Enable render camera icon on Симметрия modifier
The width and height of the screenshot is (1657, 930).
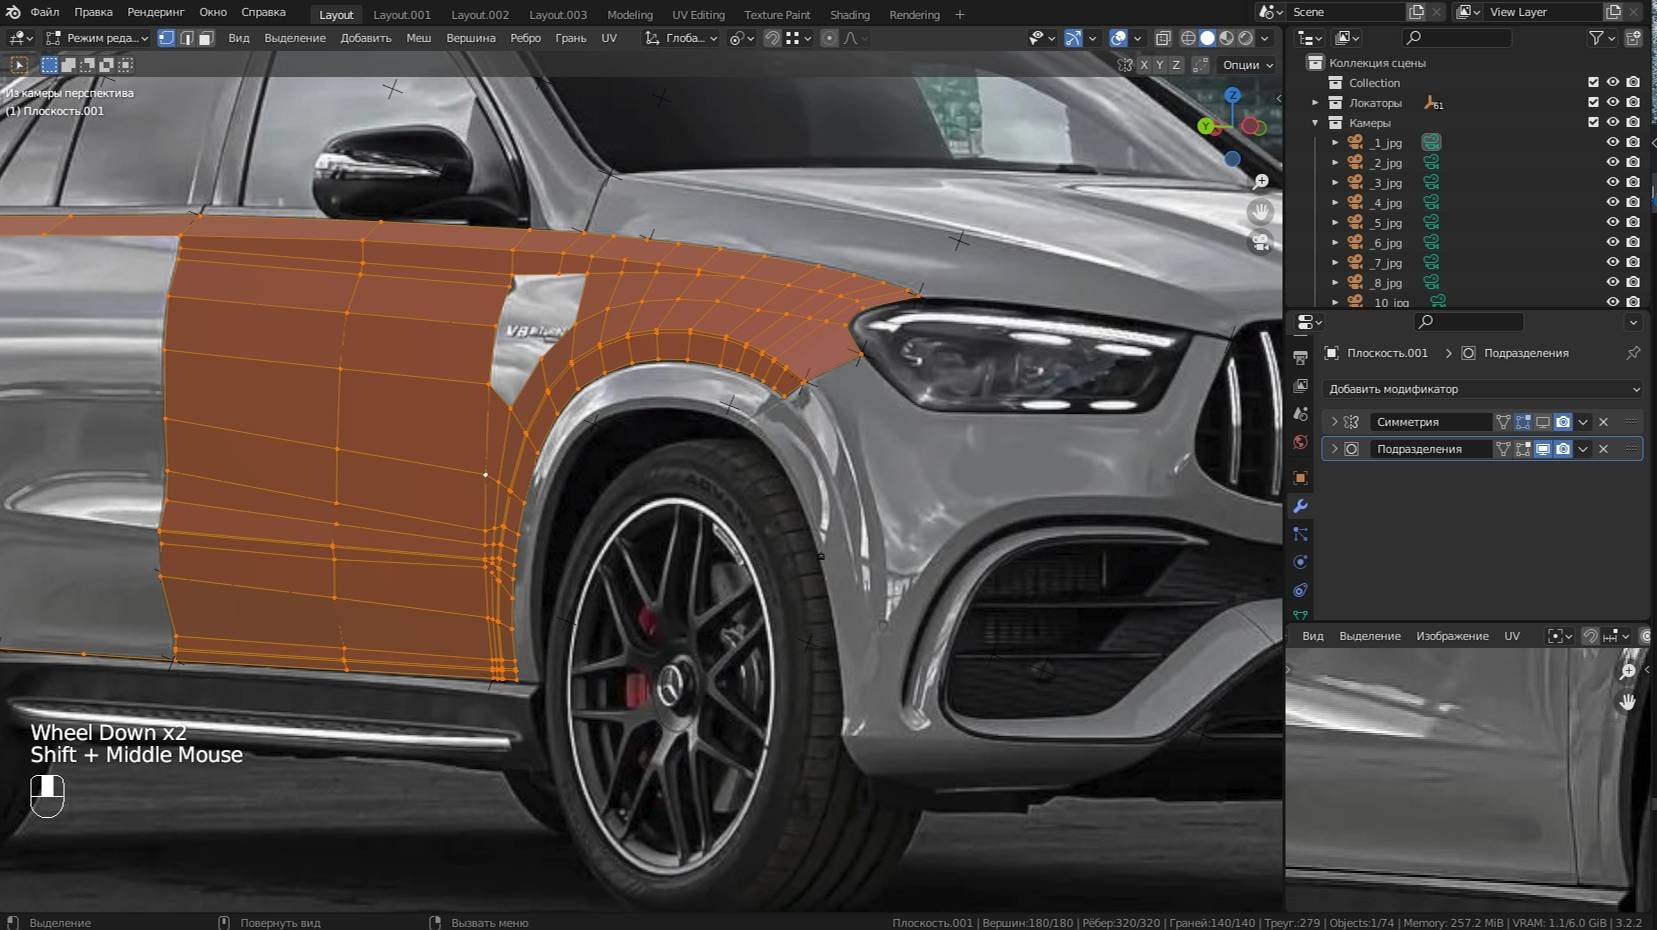point(1563,421)
